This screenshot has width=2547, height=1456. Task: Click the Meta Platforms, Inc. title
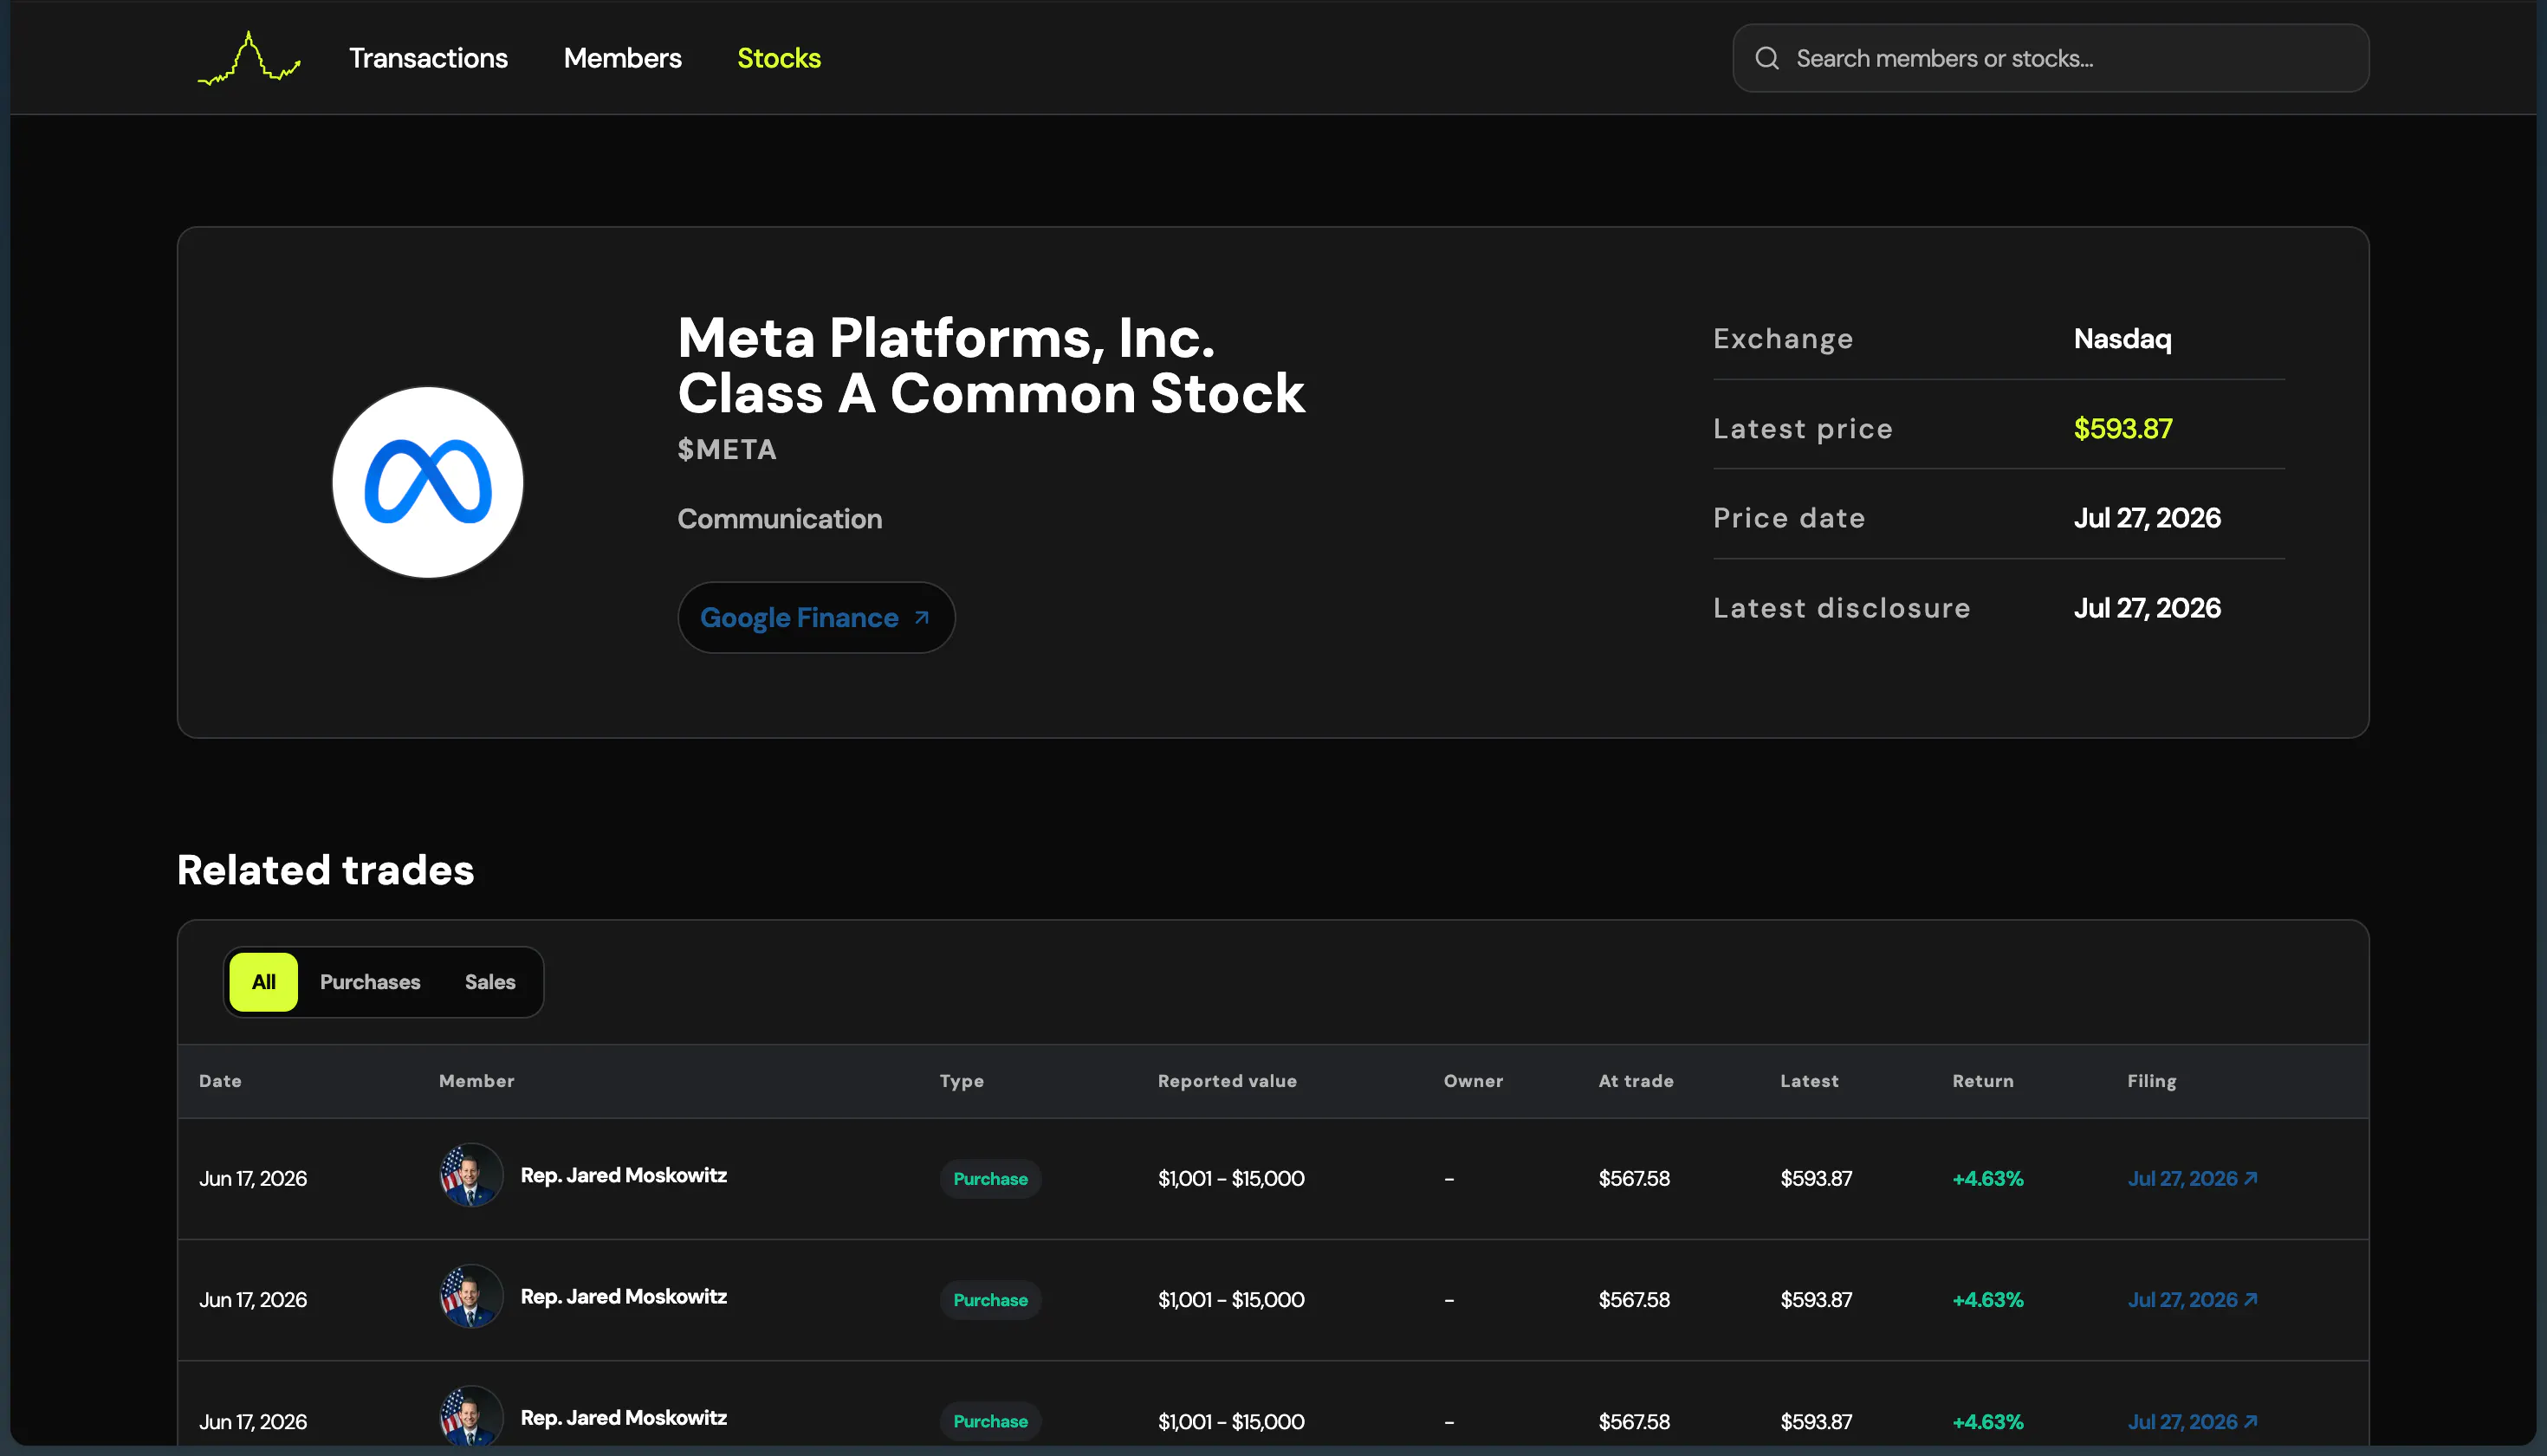(990, 365)
